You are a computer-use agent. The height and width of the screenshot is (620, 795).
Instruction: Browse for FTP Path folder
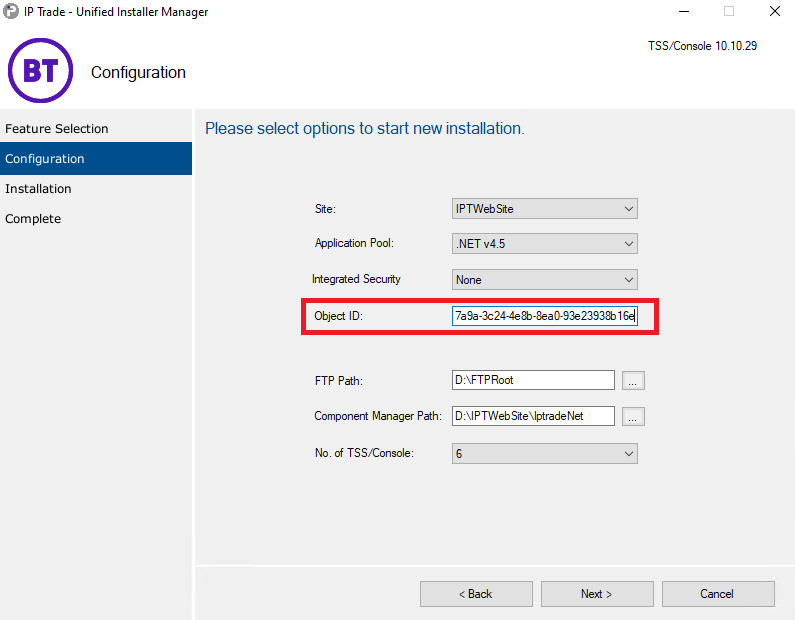click(633, 381)
